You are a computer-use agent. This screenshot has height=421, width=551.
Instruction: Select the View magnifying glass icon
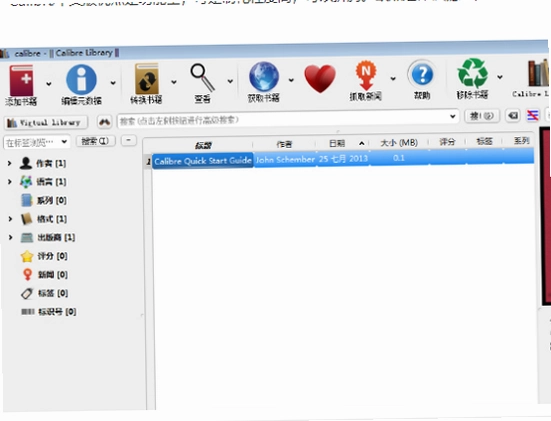point(202,77)
